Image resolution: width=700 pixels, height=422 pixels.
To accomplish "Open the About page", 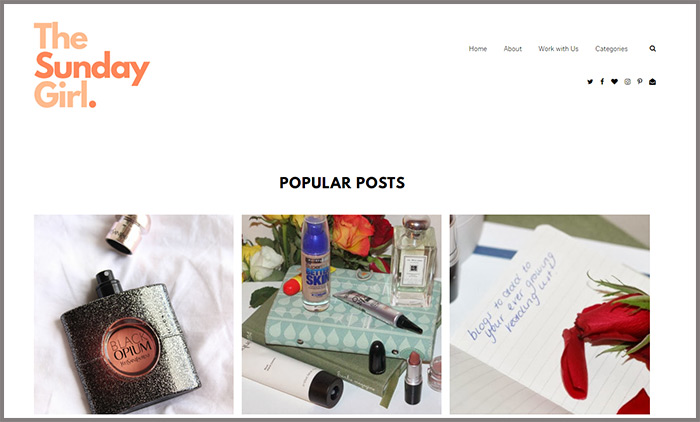I will pyautogui.click(x=512, y=49).
